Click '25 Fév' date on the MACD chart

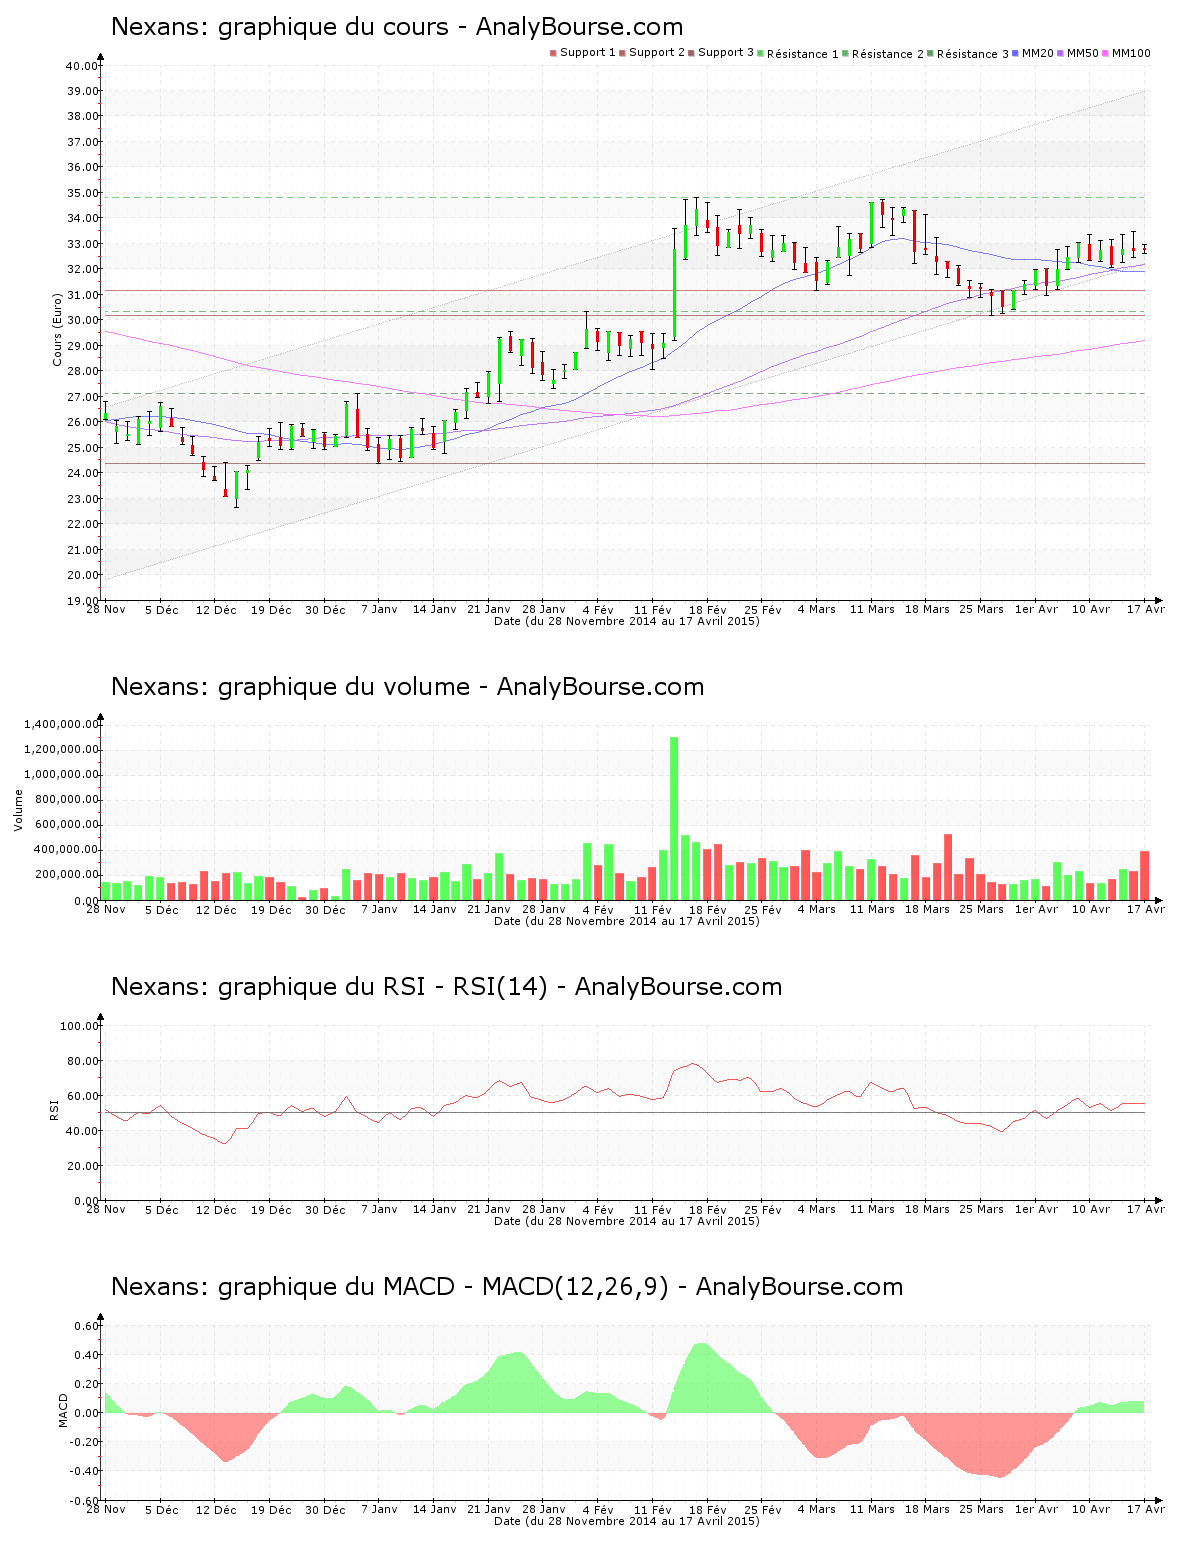[763, 1509]
